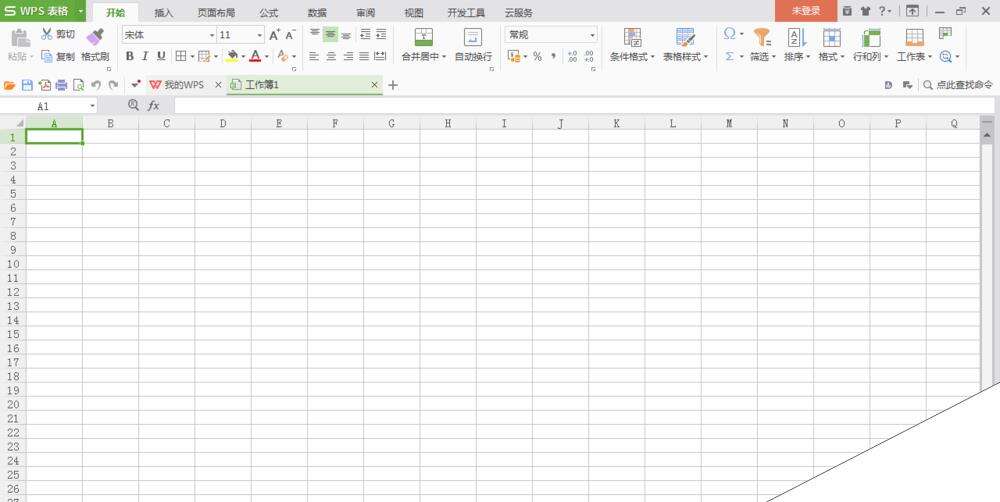Open the Format (格式) menu button
Screen dimensions: 1000x502
click(832, 45)
